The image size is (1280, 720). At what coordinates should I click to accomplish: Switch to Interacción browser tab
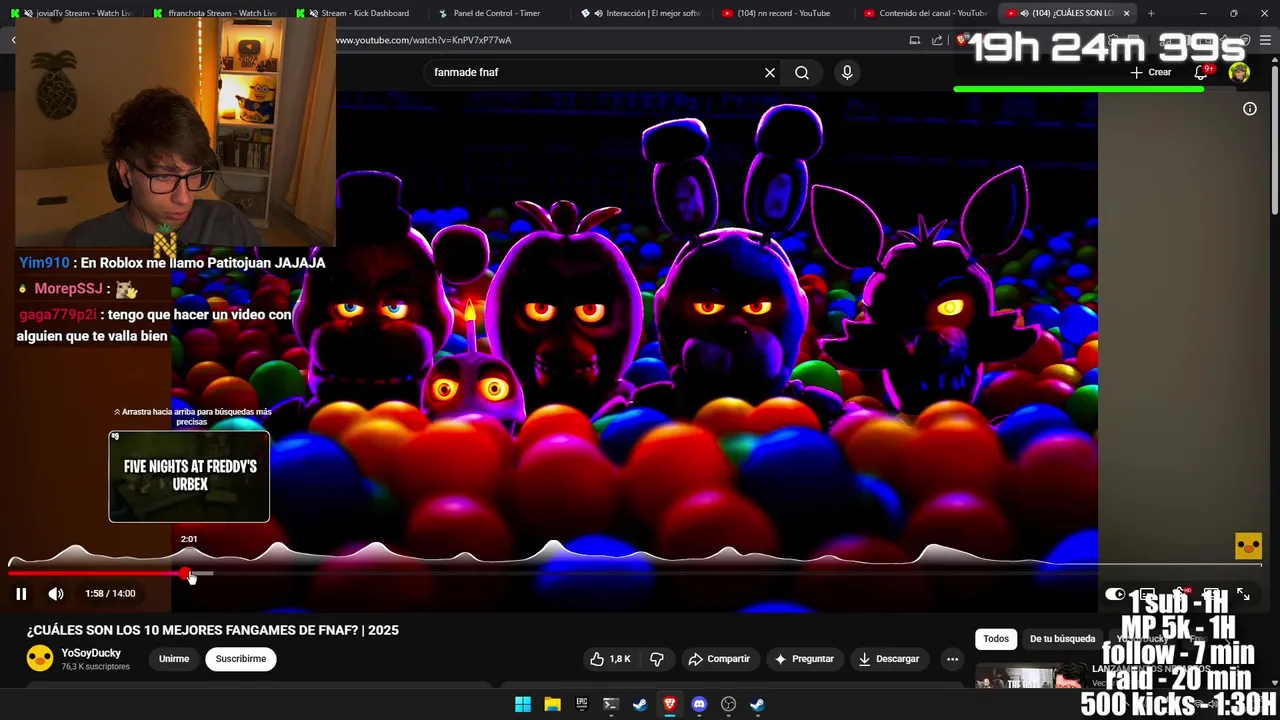pyautogui.click(x=640, y=13)
